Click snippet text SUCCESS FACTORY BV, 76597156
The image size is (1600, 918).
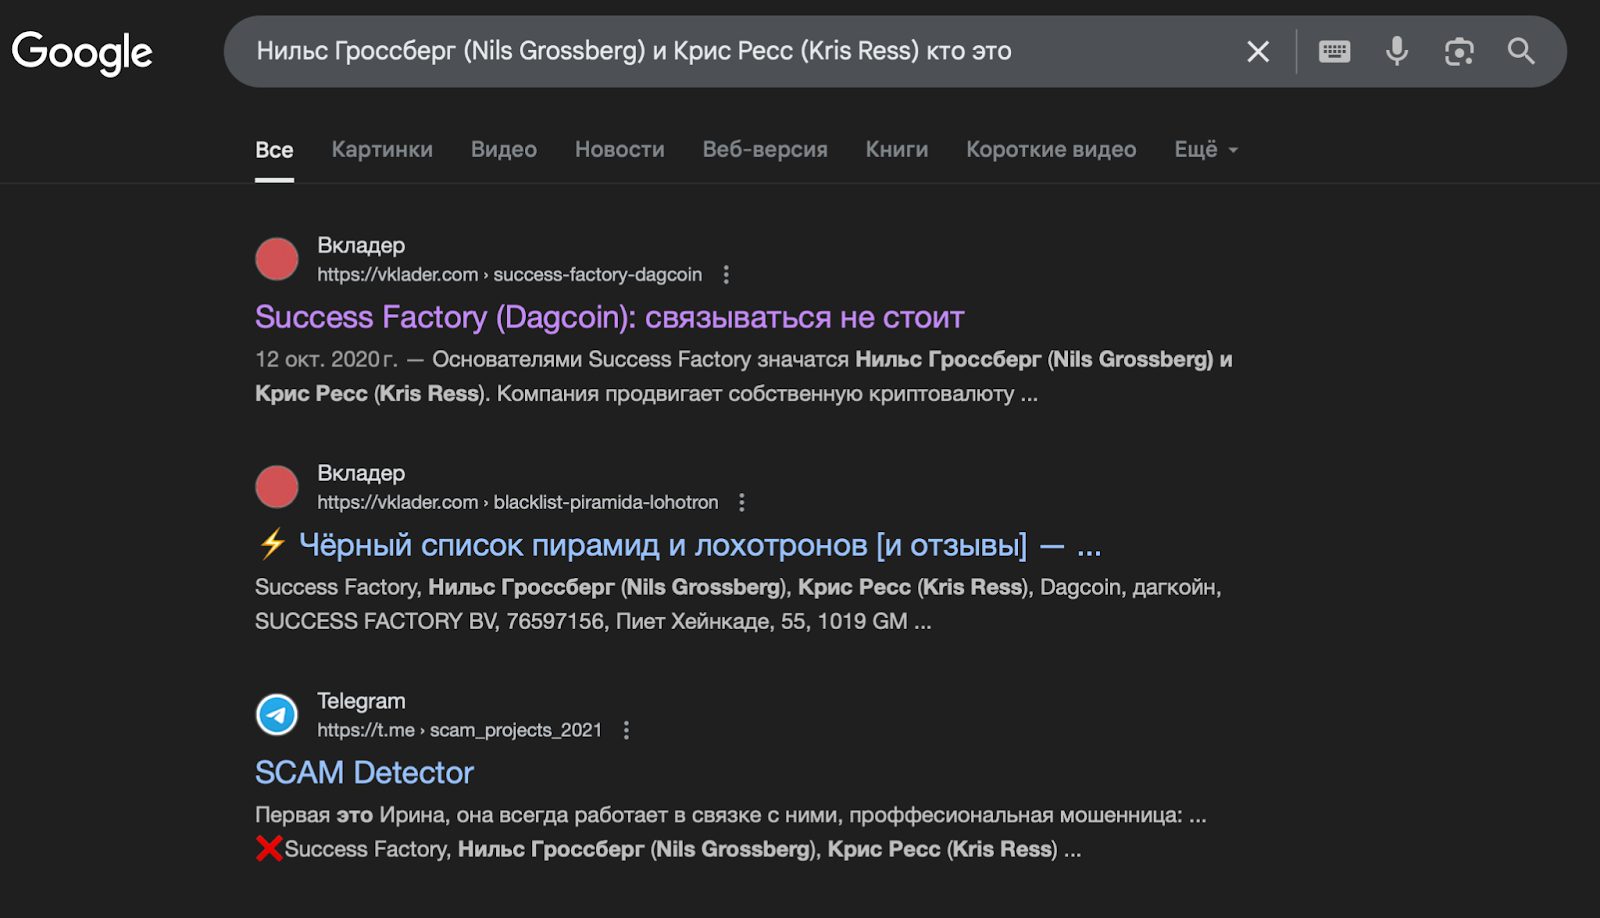[593, 621]
